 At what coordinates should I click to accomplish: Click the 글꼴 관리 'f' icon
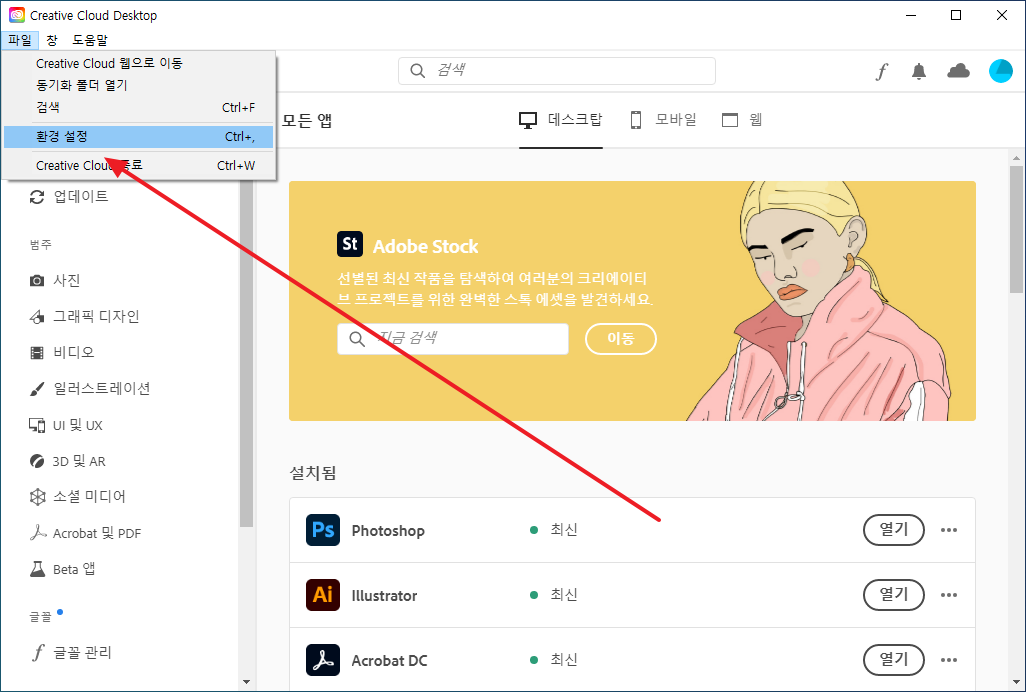[x=38, y=653]
